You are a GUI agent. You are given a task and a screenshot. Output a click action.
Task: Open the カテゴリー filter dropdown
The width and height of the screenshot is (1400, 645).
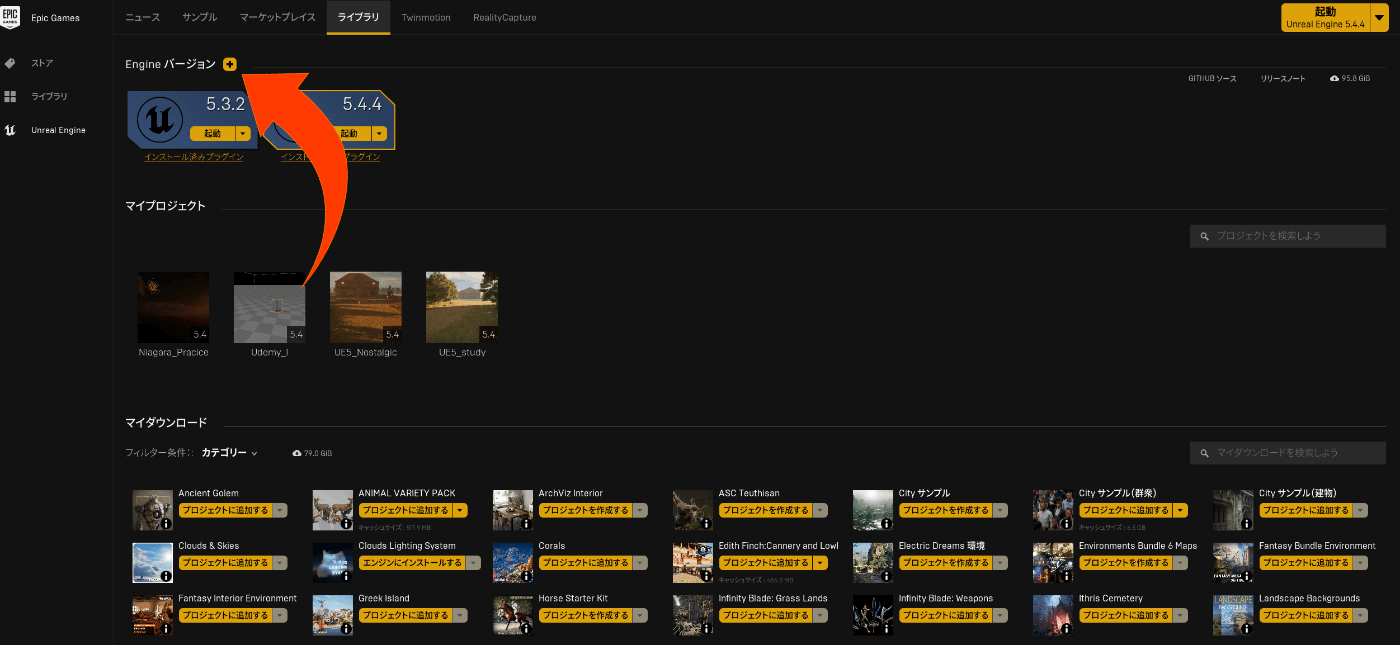point(229,453)
